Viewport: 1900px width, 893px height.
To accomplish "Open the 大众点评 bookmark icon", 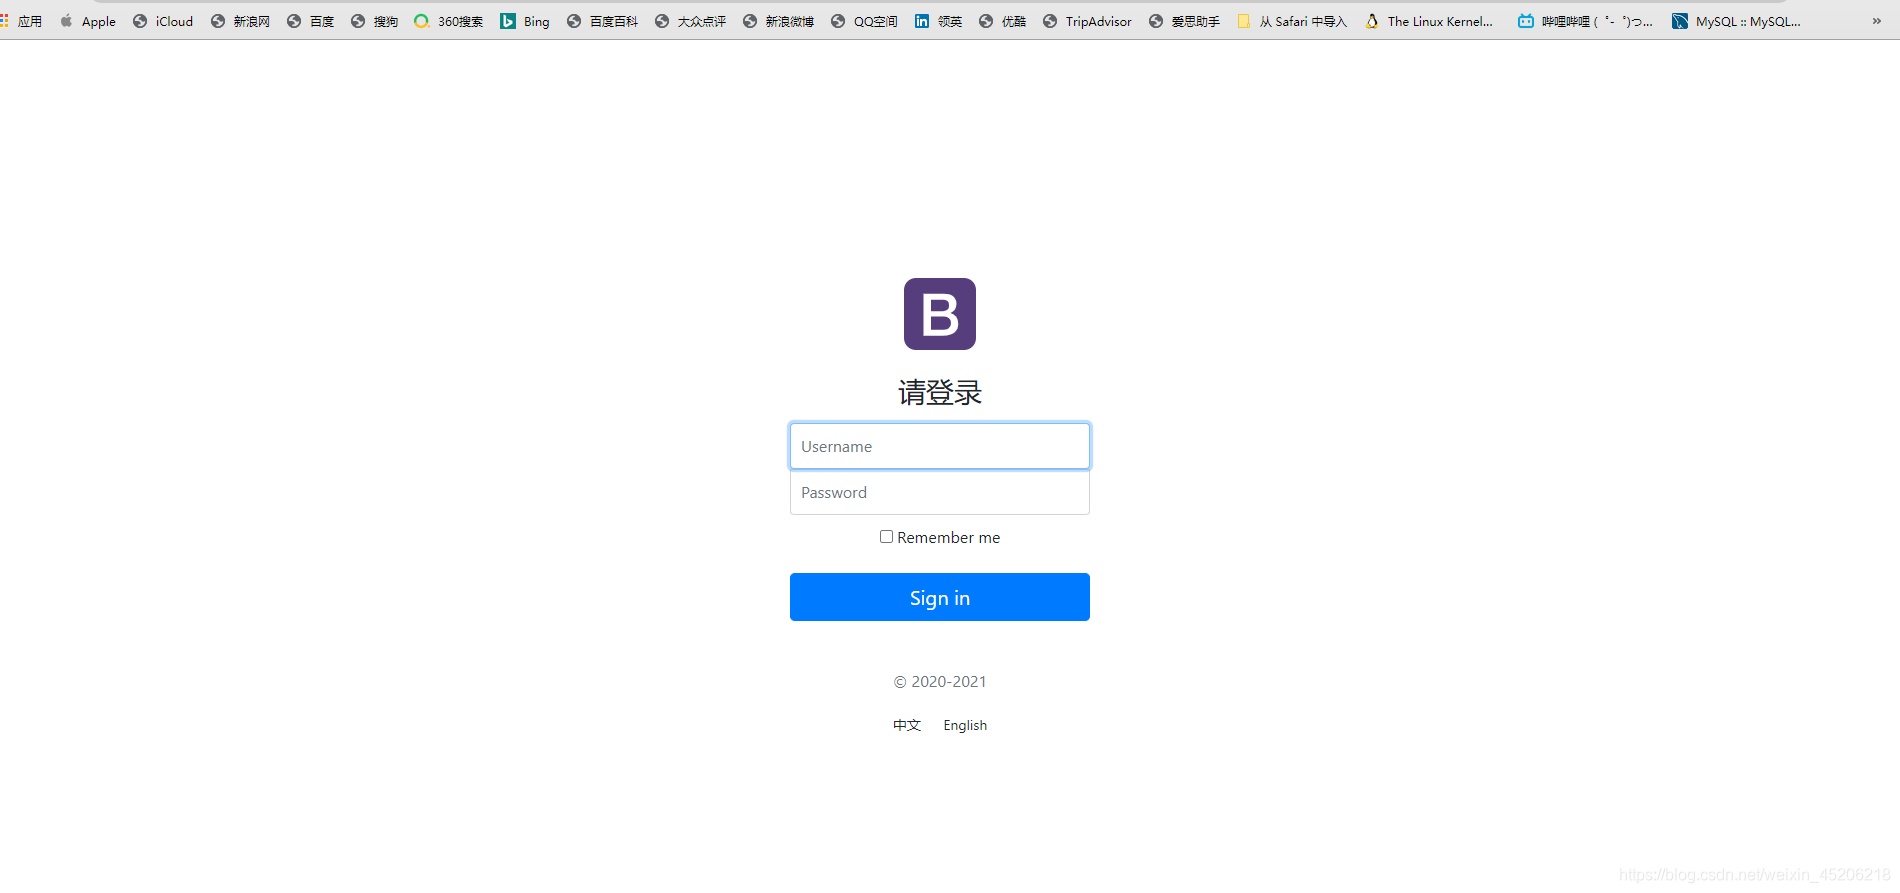I will pos(662,21).
